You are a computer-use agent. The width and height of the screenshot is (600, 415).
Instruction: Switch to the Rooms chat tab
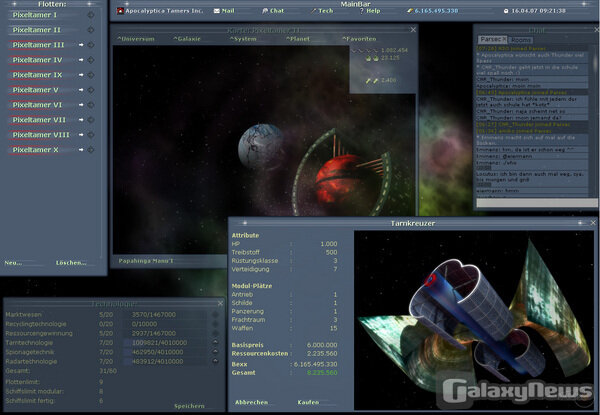click(521, 40)
